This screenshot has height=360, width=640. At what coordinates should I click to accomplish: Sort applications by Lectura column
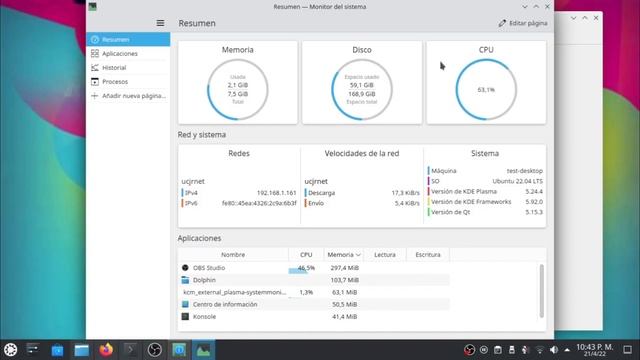(385, 255)
